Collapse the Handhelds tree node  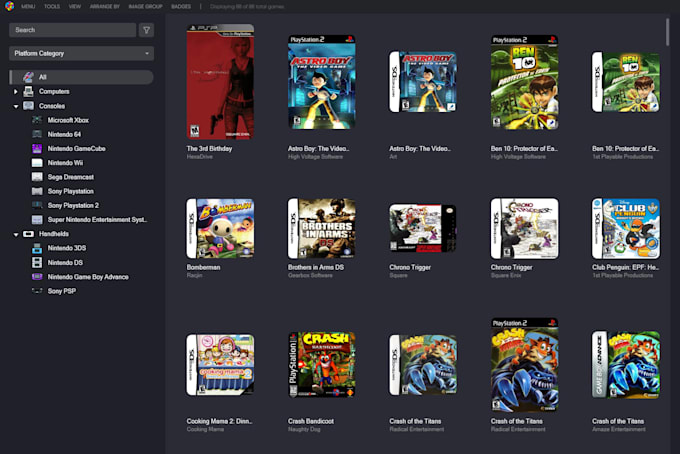pos(16,235)
